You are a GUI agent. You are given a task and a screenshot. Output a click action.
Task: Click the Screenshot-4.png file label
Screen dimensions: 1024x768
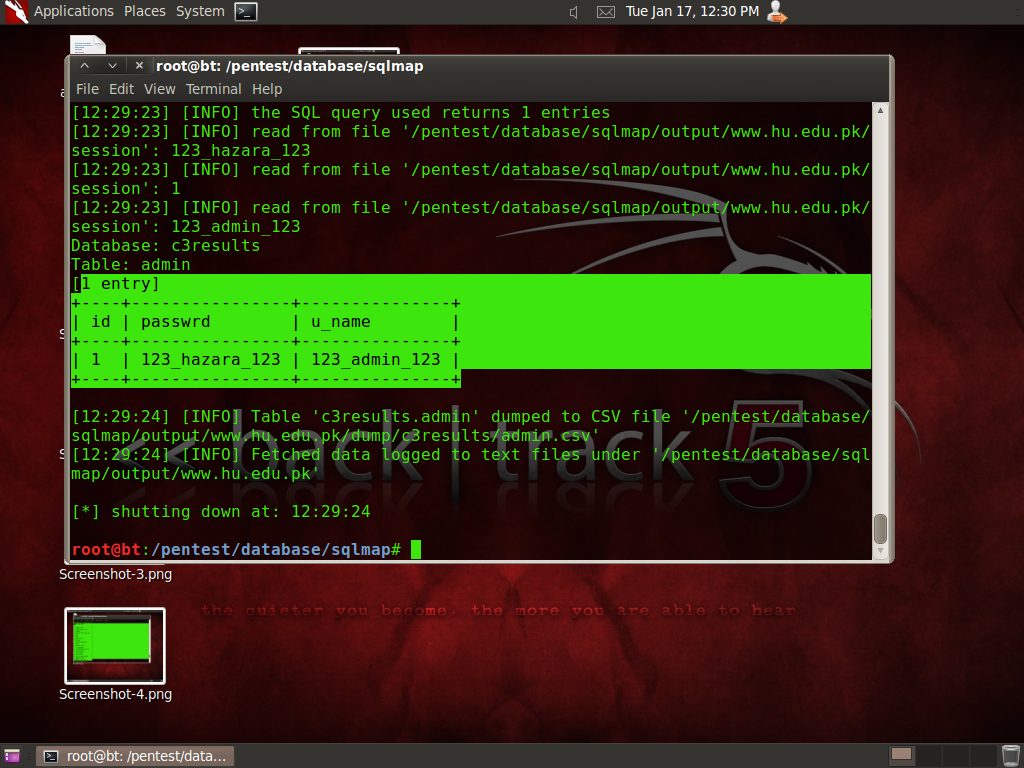click(x=116, y=694)
